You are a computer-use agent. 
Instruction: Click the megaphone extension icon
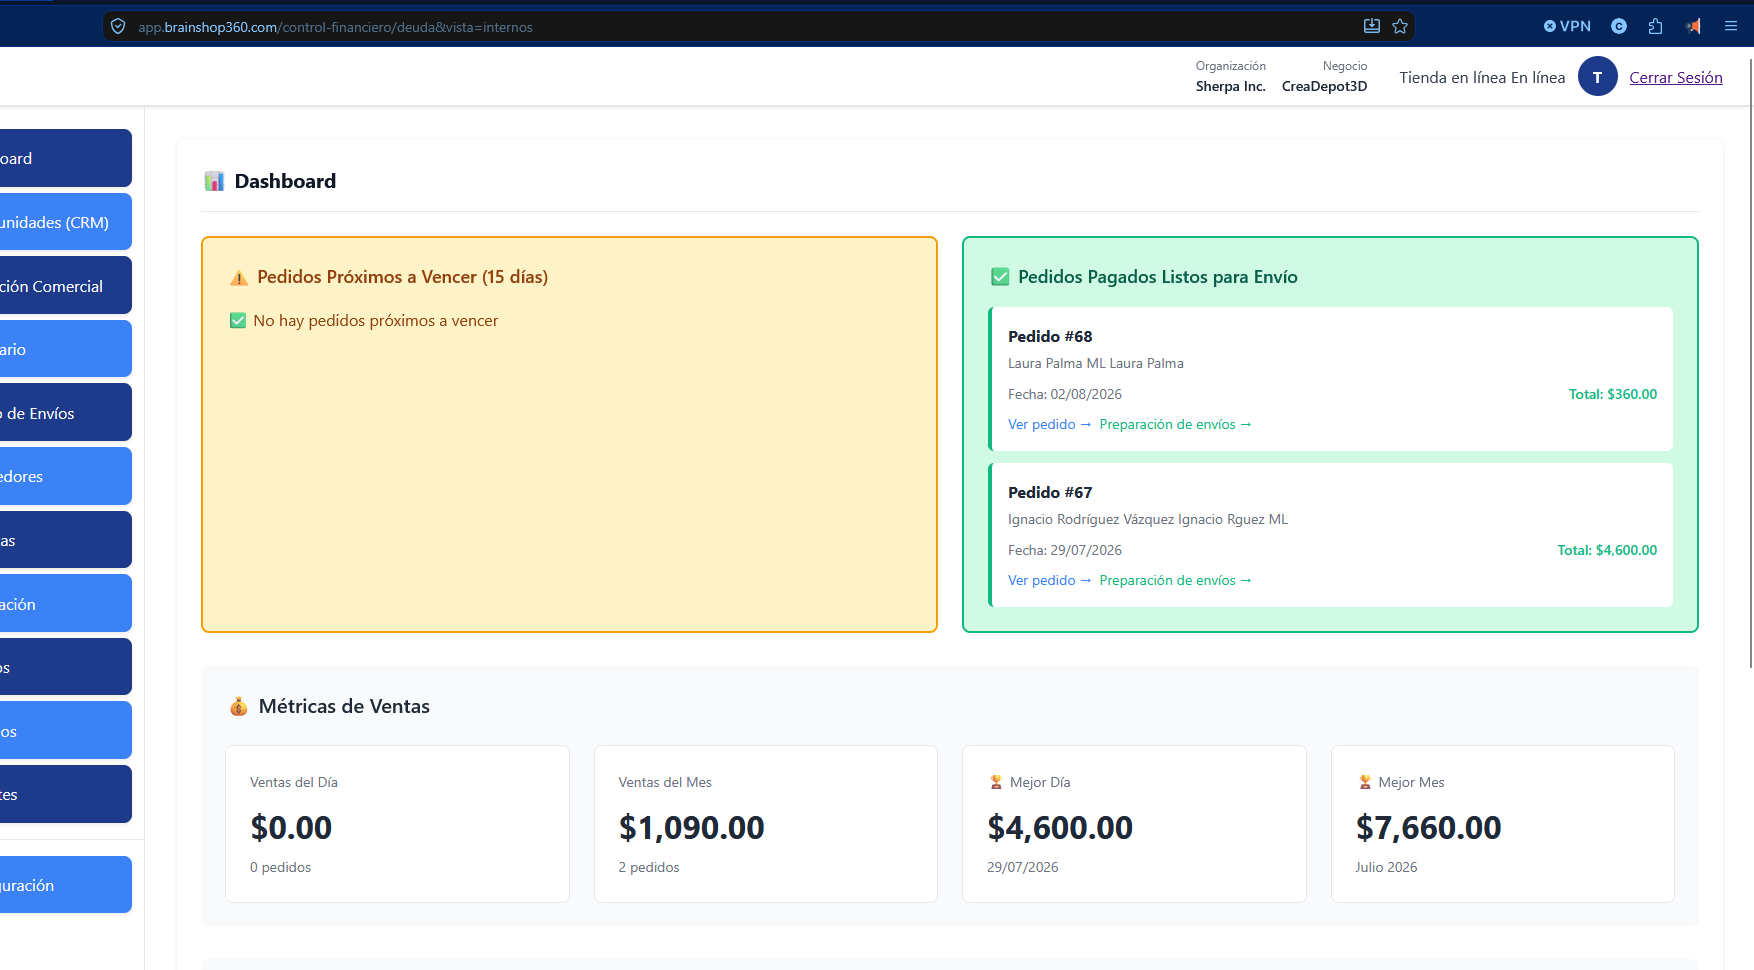click(1693, 26)
